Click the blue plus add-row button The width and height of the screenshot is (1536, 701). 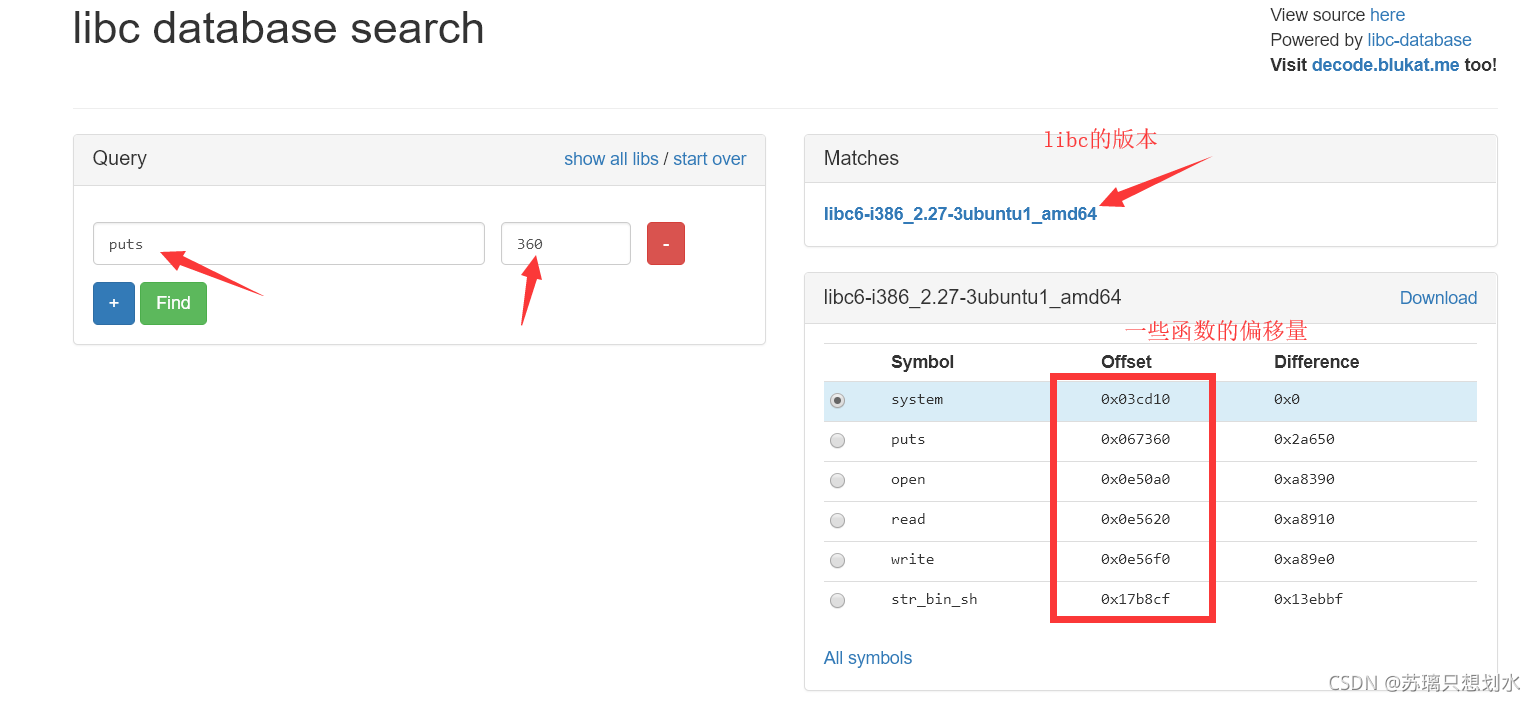(x=114, y=303)
